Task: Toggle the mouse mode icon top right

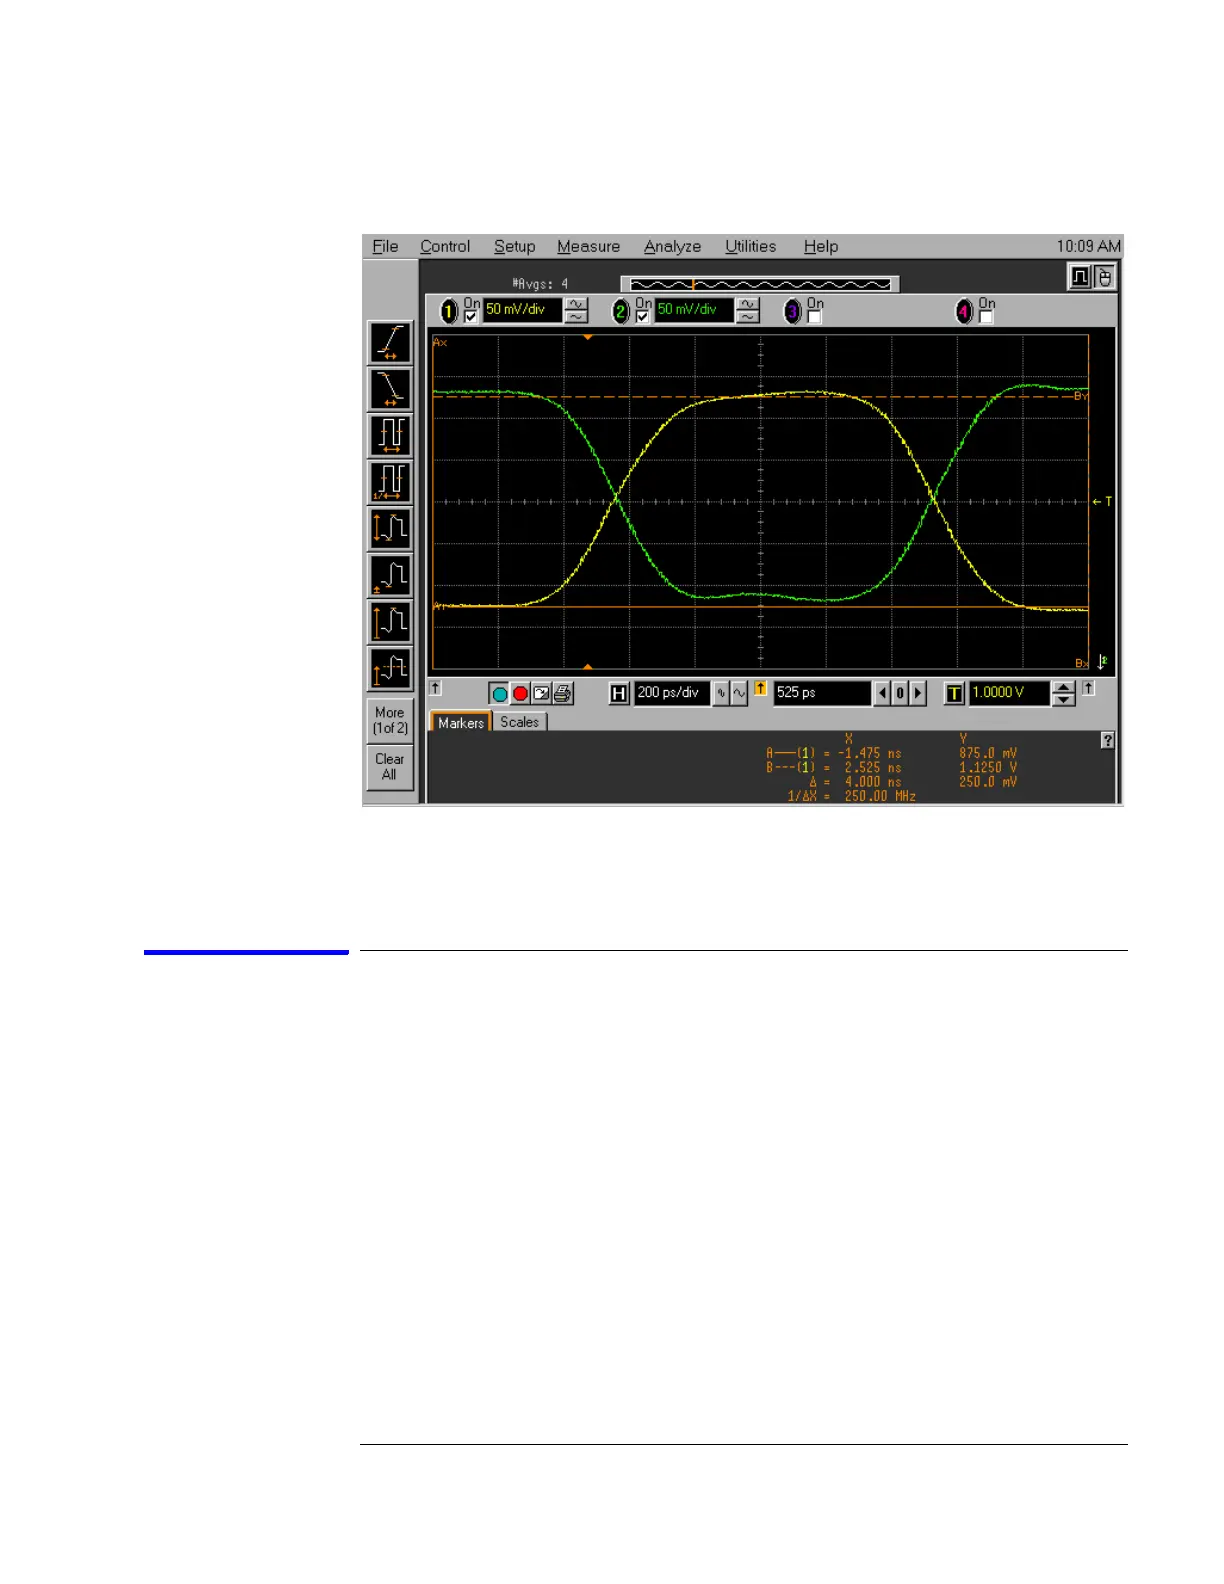Action: coord(1104,277)
